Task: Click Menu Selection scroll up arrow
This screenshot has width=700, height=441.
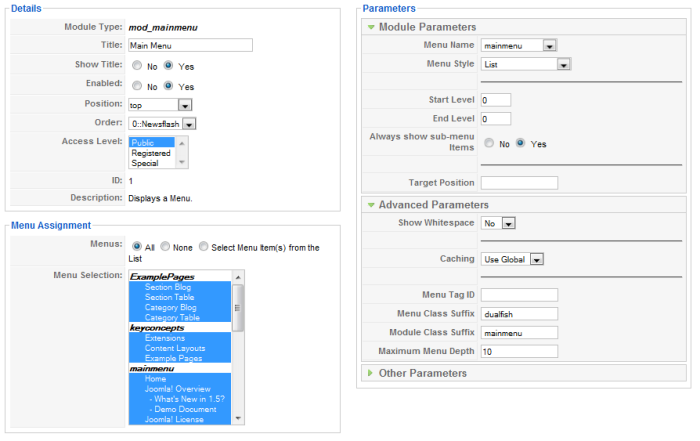Action: (238, 277)
